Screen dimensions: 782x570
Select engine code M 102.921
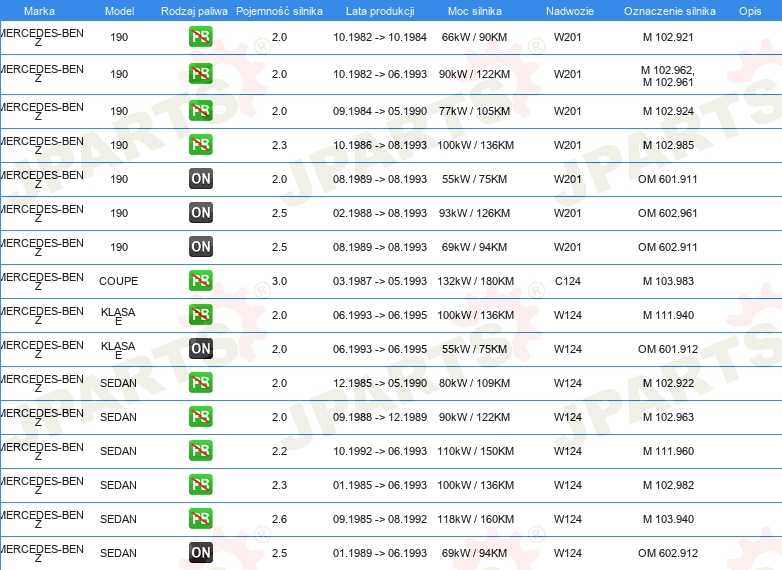point(668,37)
